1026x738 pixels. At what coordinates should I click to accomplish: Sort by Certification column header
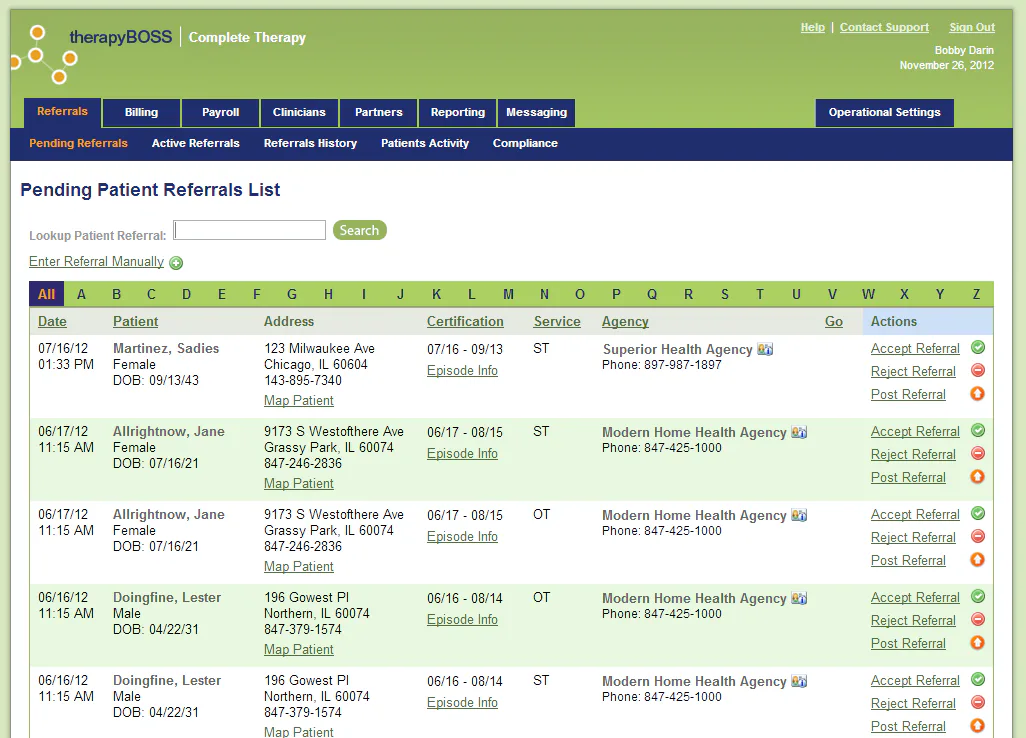tap(465, 321)
